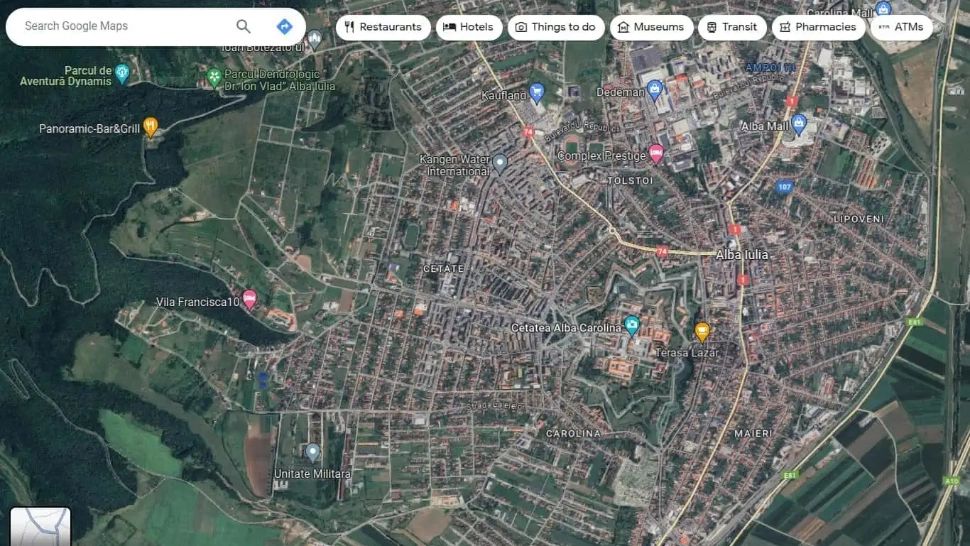970x546 pixels.
Task: Select the Dedeman store pin
Action: [x=655, y=90]
